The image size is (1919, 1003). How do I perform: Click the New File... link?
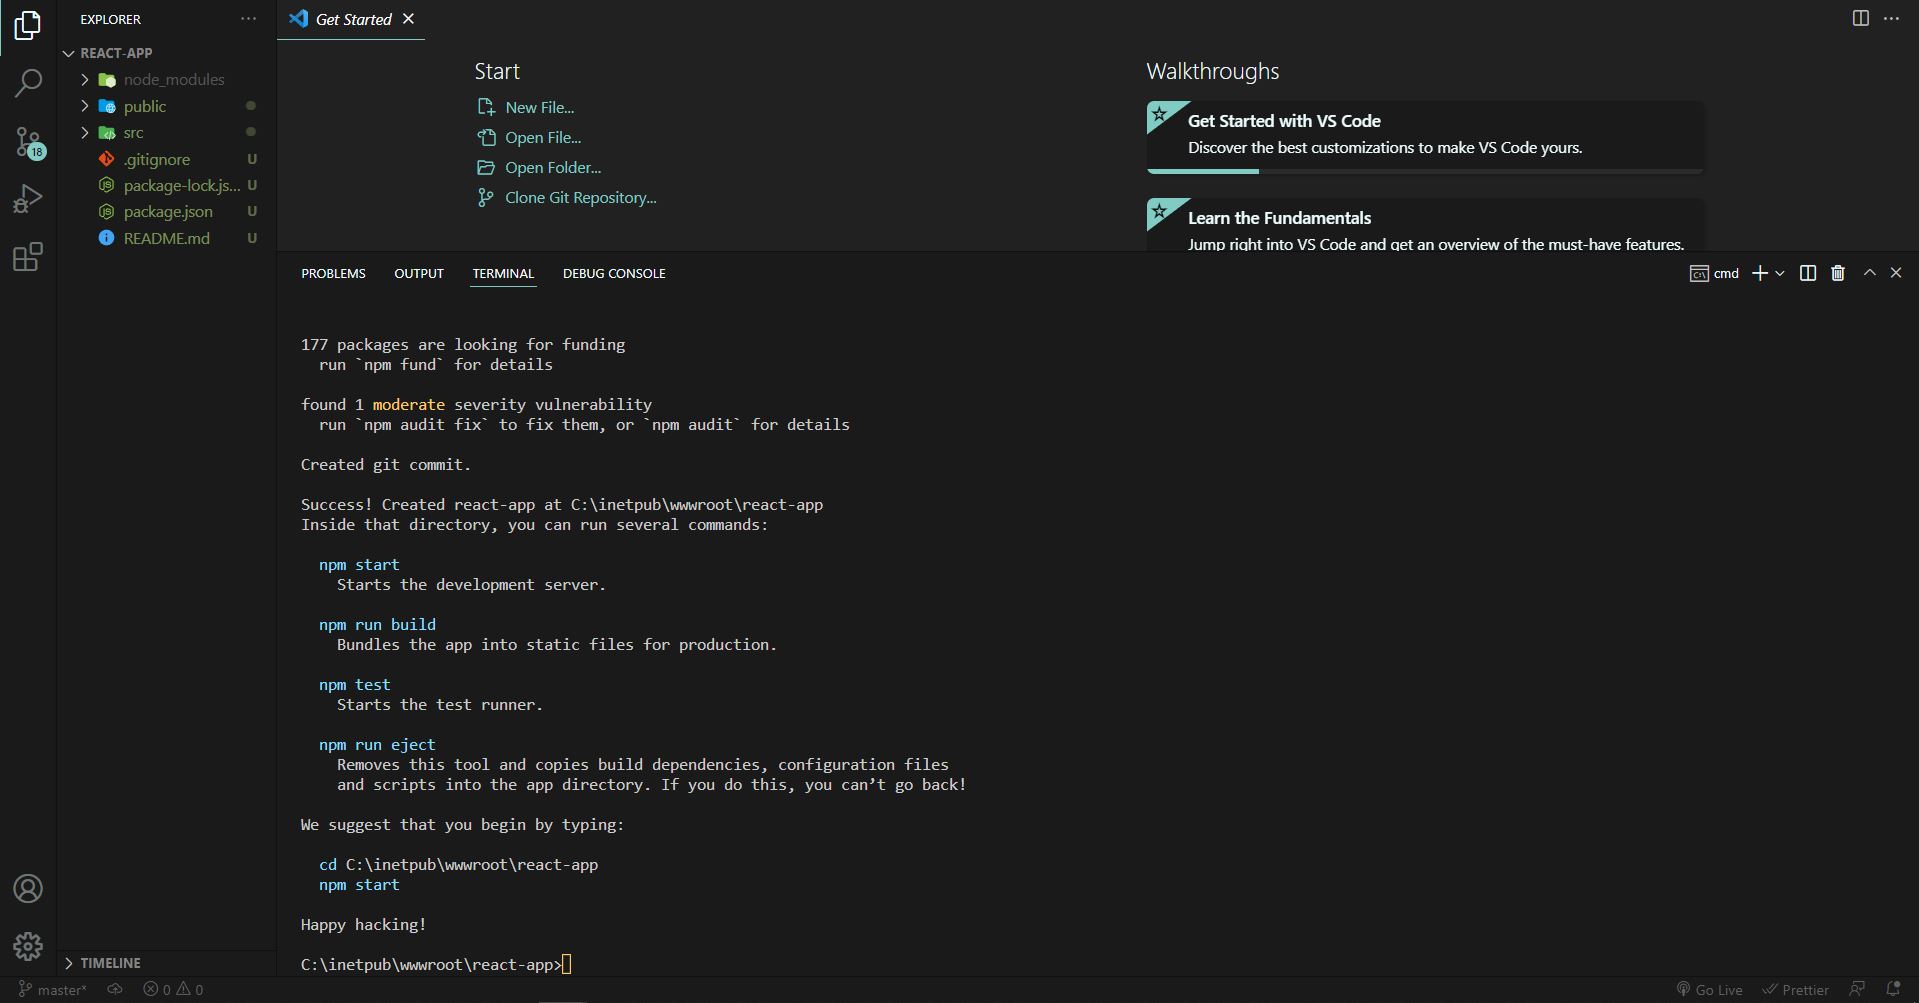(539, 107)
